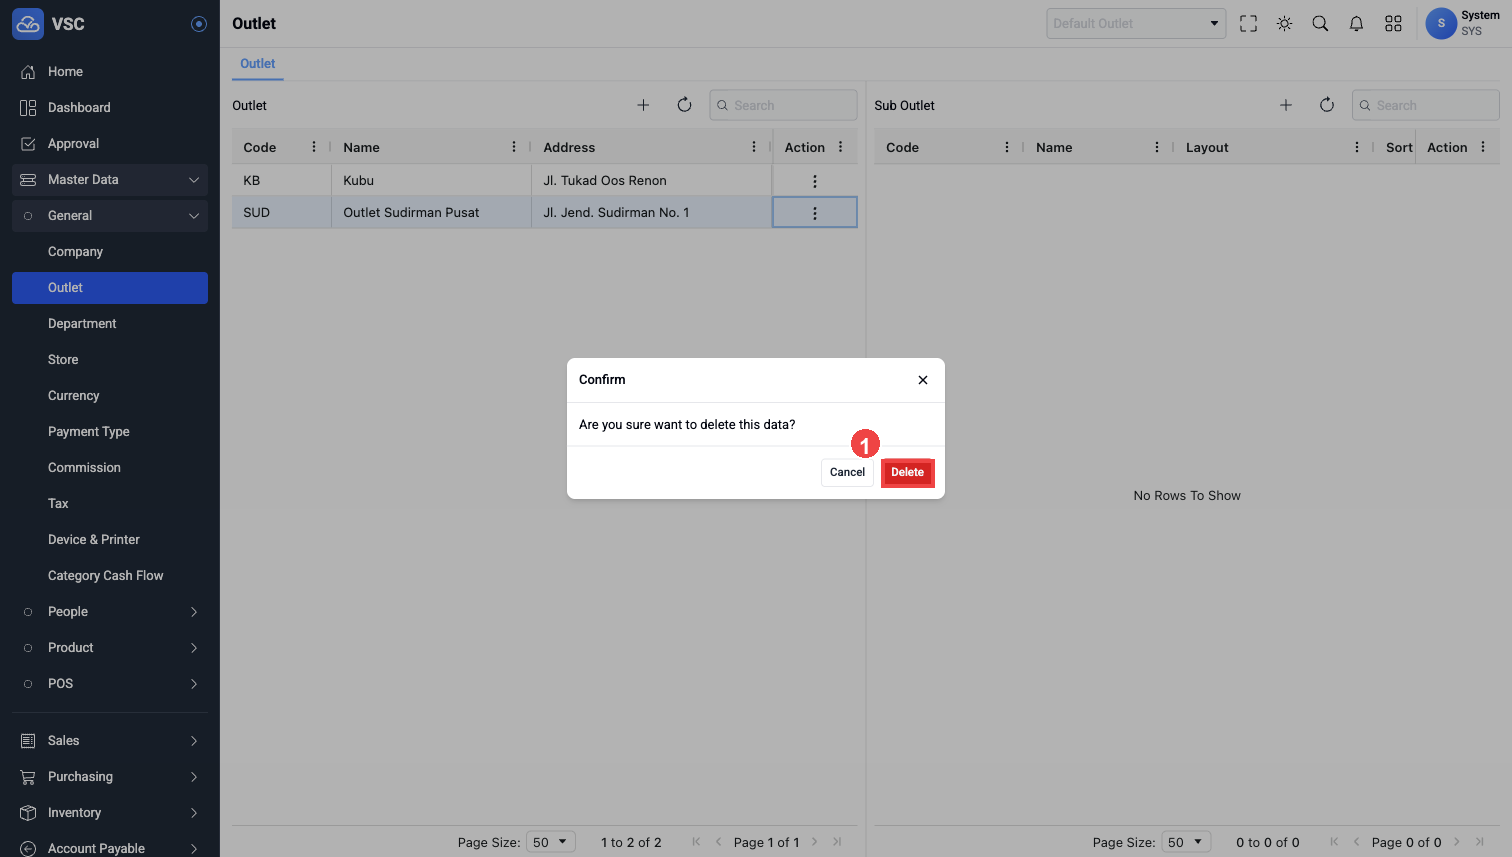Open the Commission sidebar item
This screenshot has width=1512, height=857.
pyautogui.click(x=110, y=468)
